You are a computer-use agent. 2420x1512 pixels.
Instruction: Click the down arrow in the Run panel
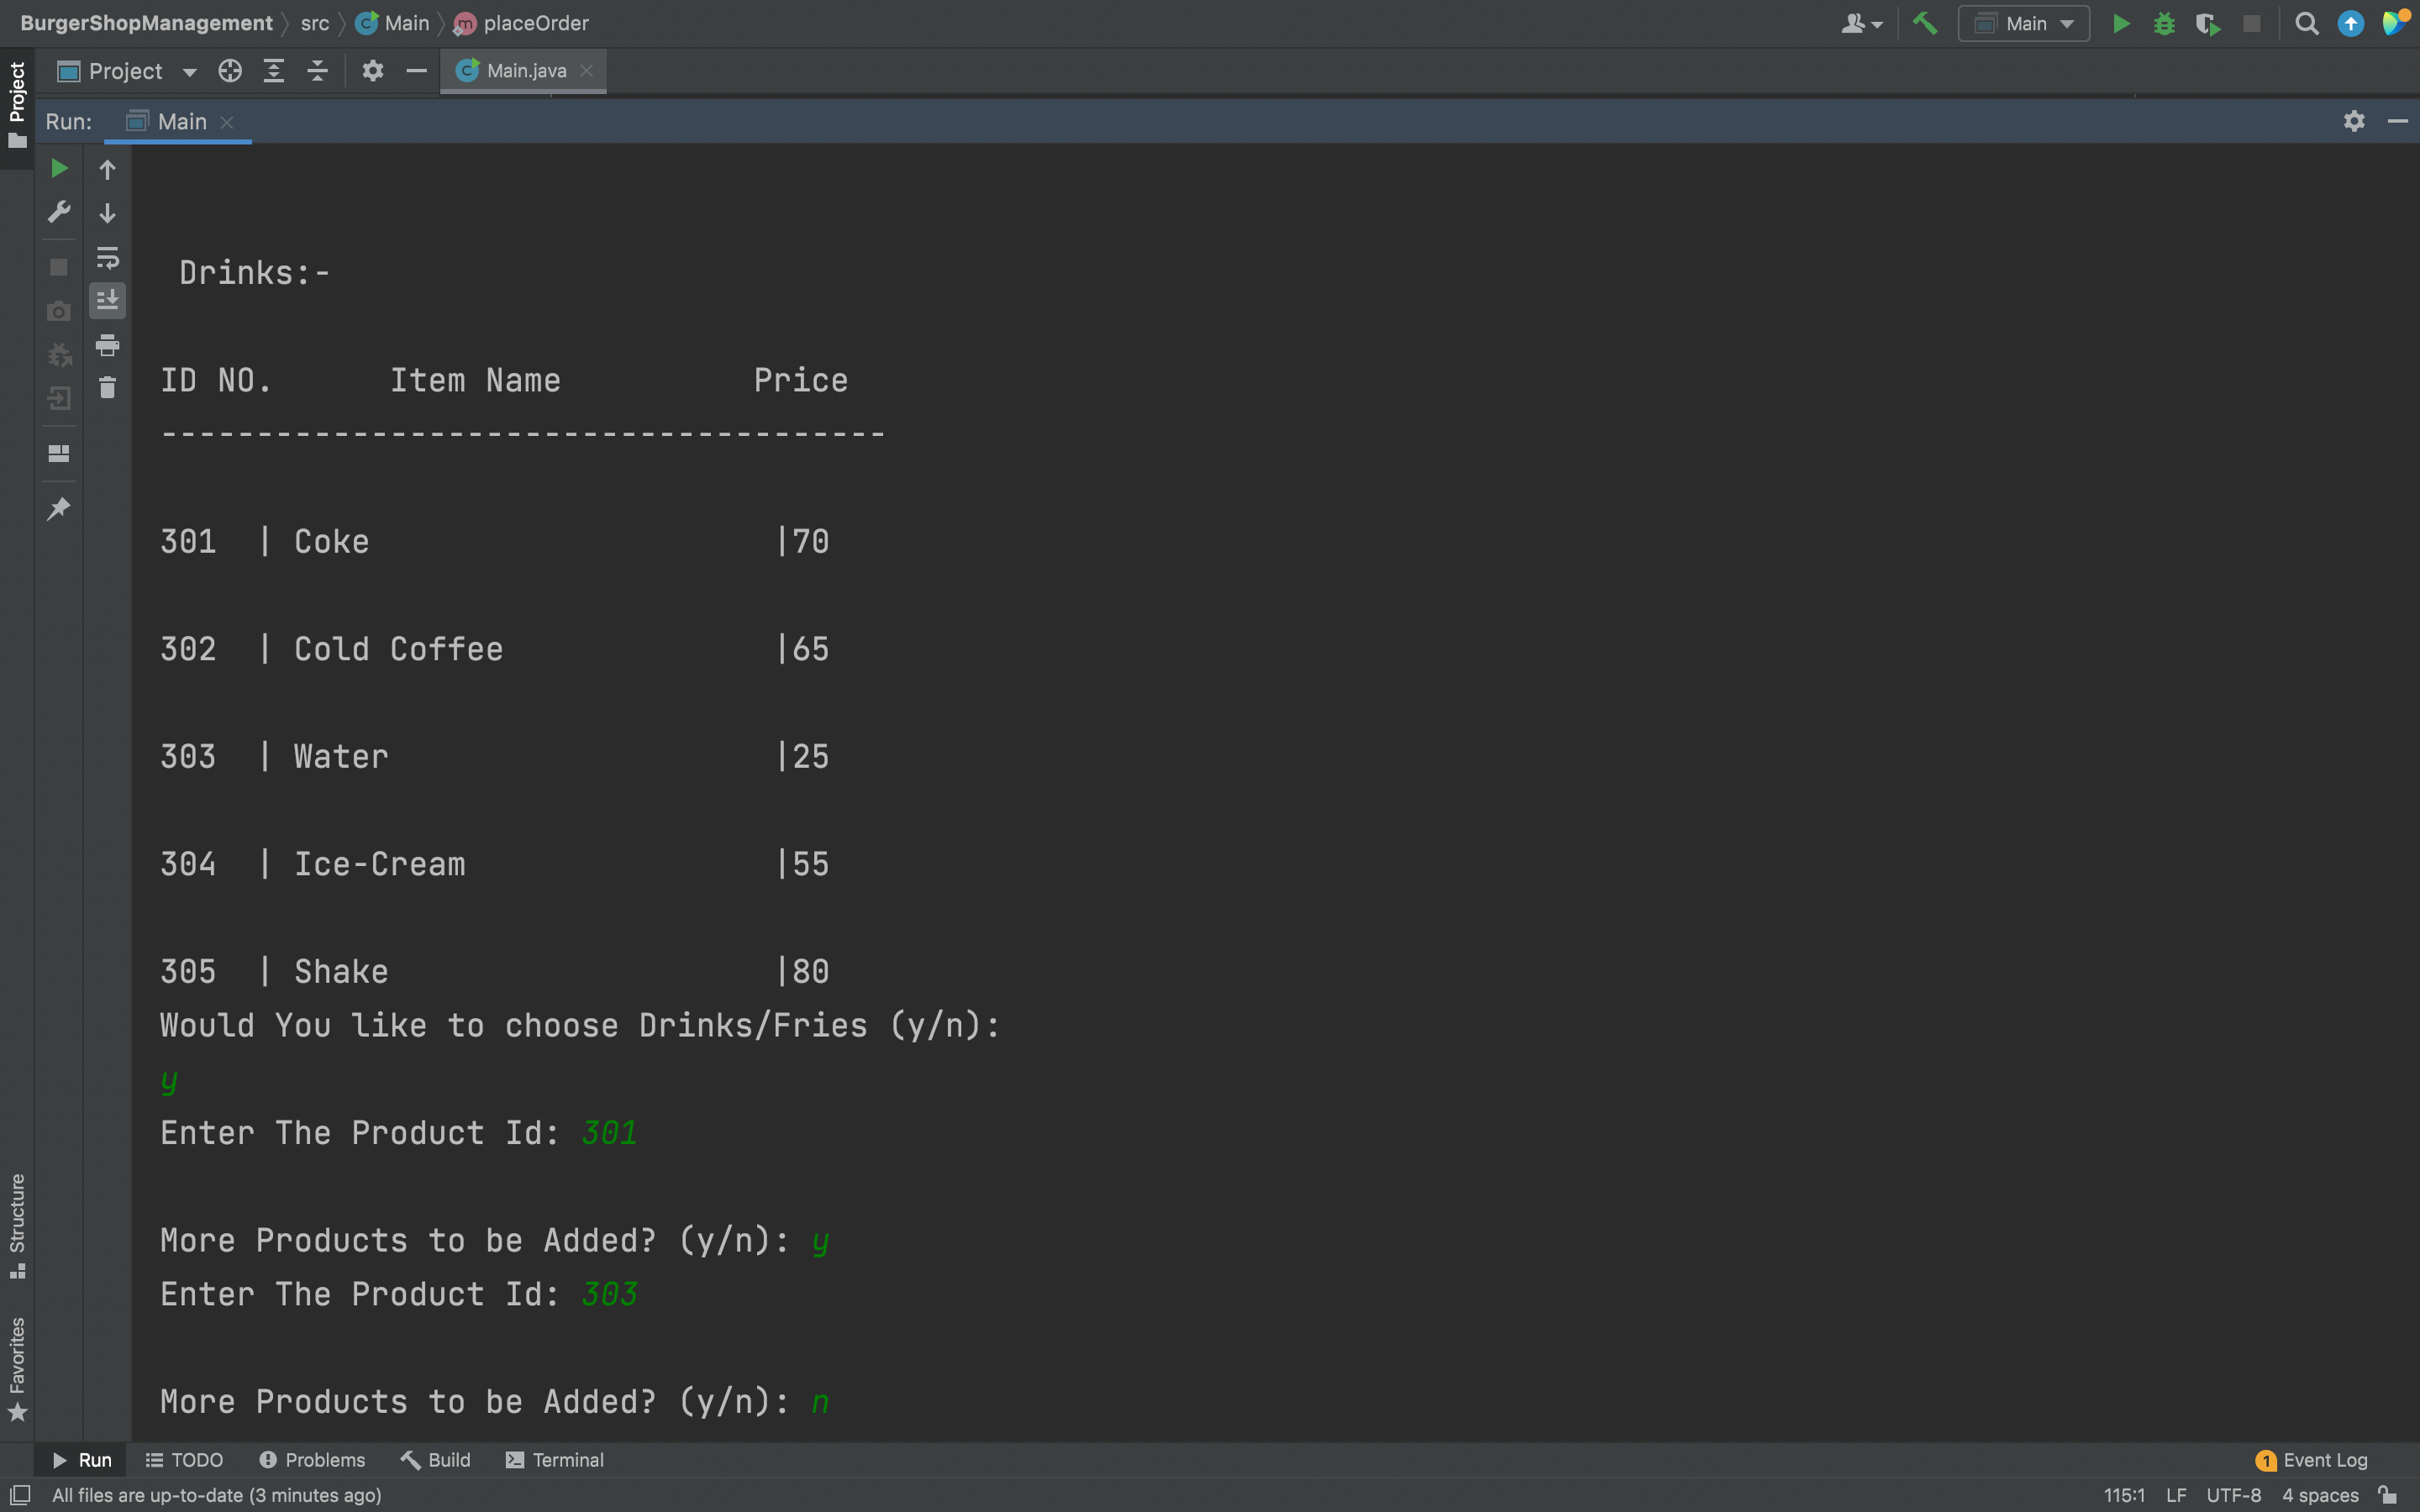pos(107,213)
